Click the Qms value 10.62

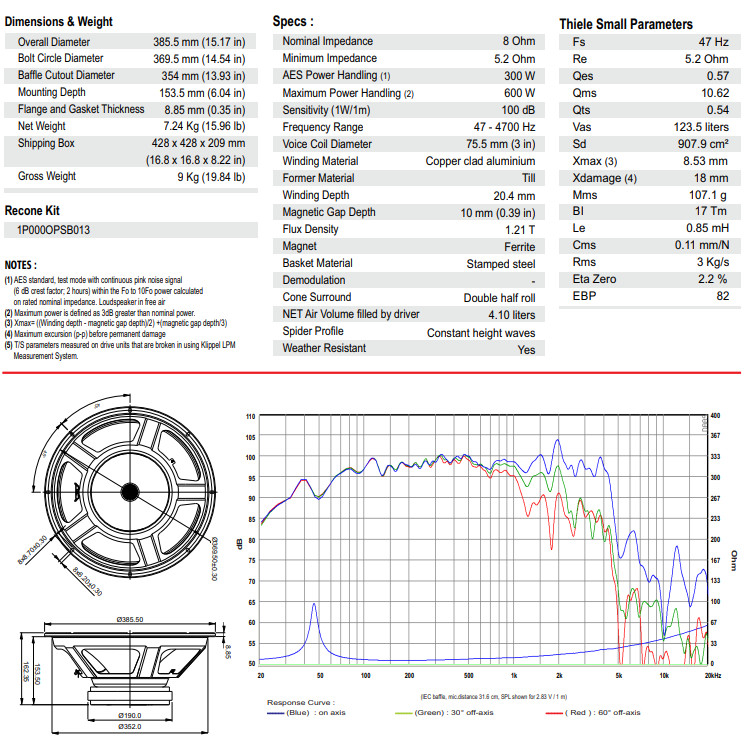[715, 93]
